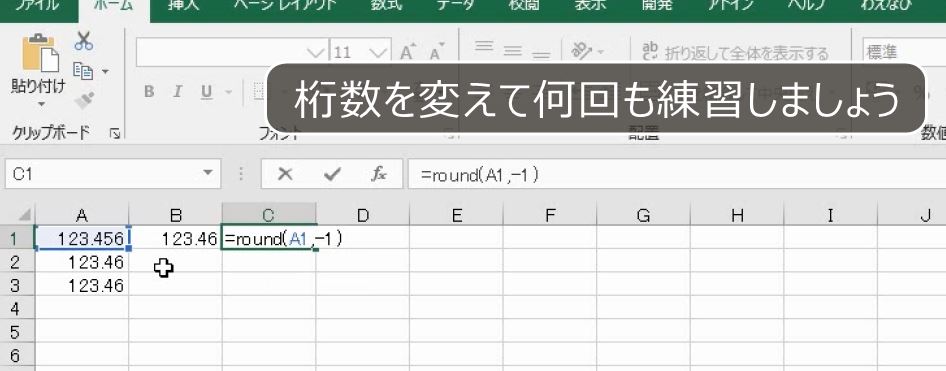This screenshot has width=946, height=371.
Task: Click the Paste clipboard icon
Action: pyautogui.click(x=40, y=52)
